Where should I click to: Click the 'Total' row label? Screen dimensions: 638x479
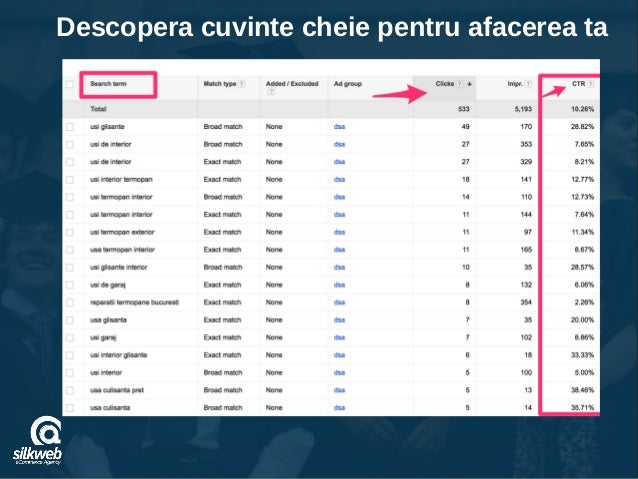point(98,109)
